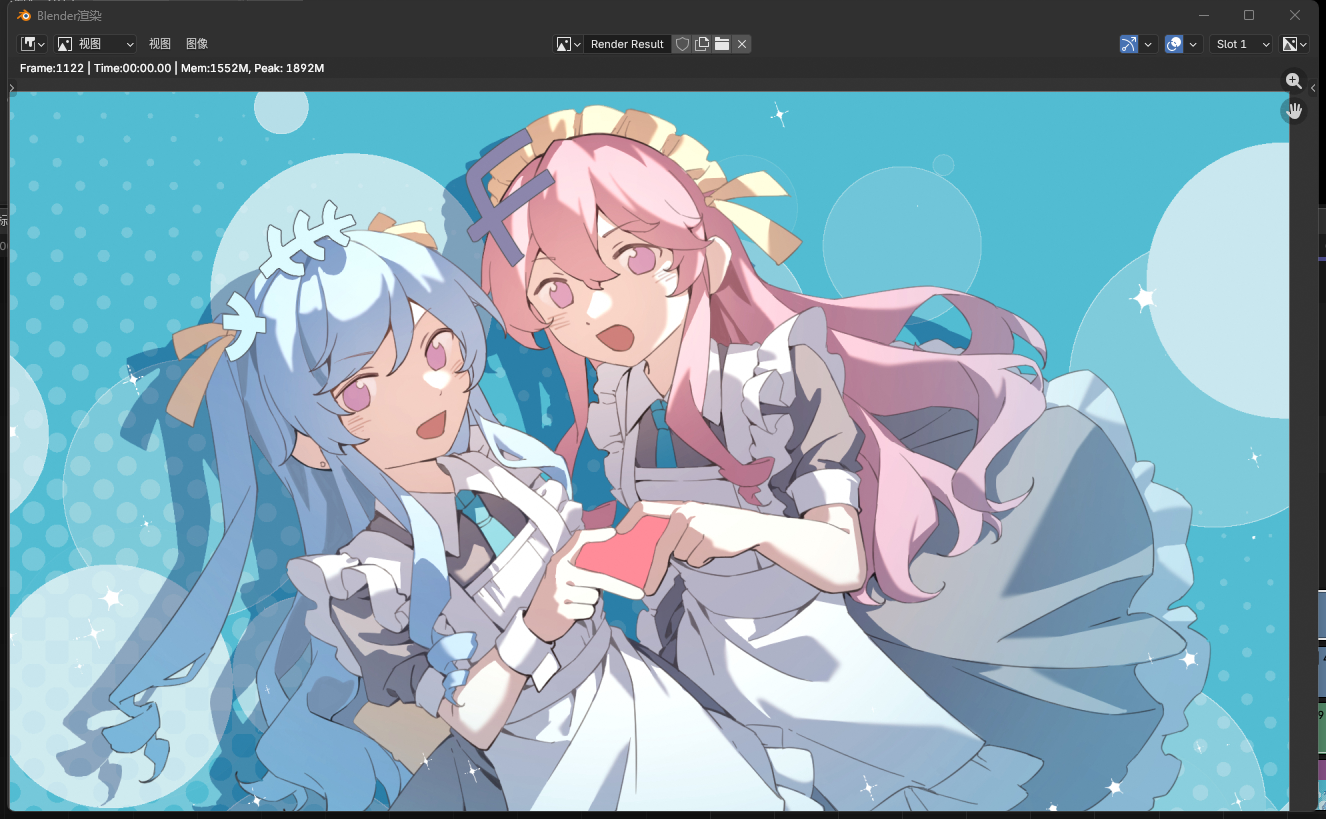Browse linked image datablock dropdown
Viewport: 1326px width, 819px height.
[569, 44]
